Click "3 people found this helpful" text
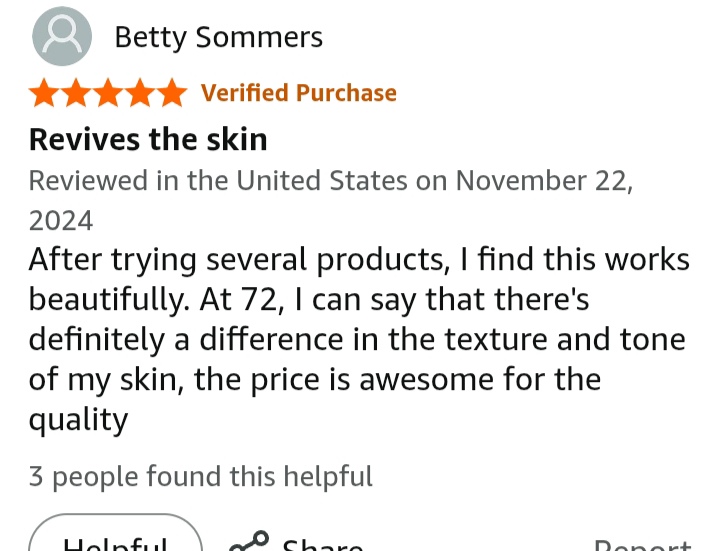Image resolution: width=720 pixels, height=551 pixels. coord(200,477)
